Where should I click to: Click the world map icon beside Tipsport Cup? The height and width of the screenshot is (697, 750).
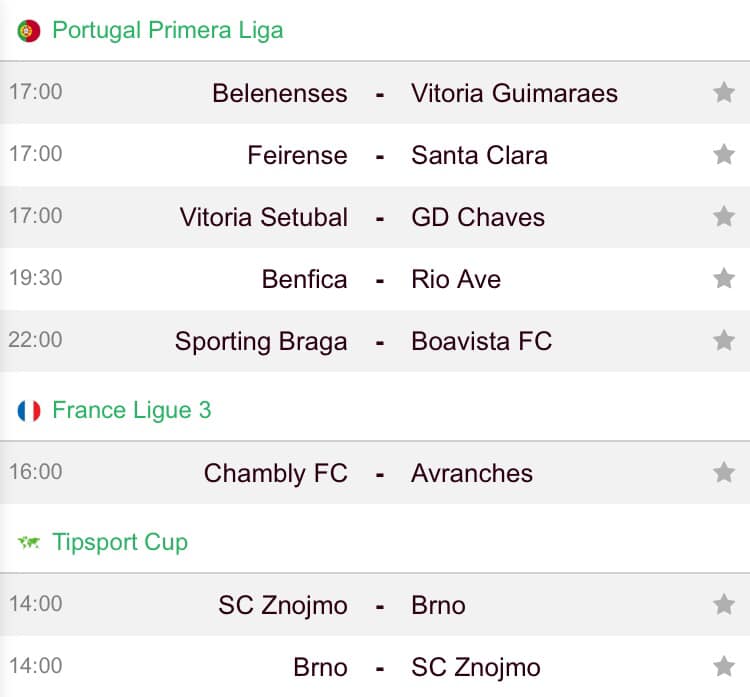29,542
